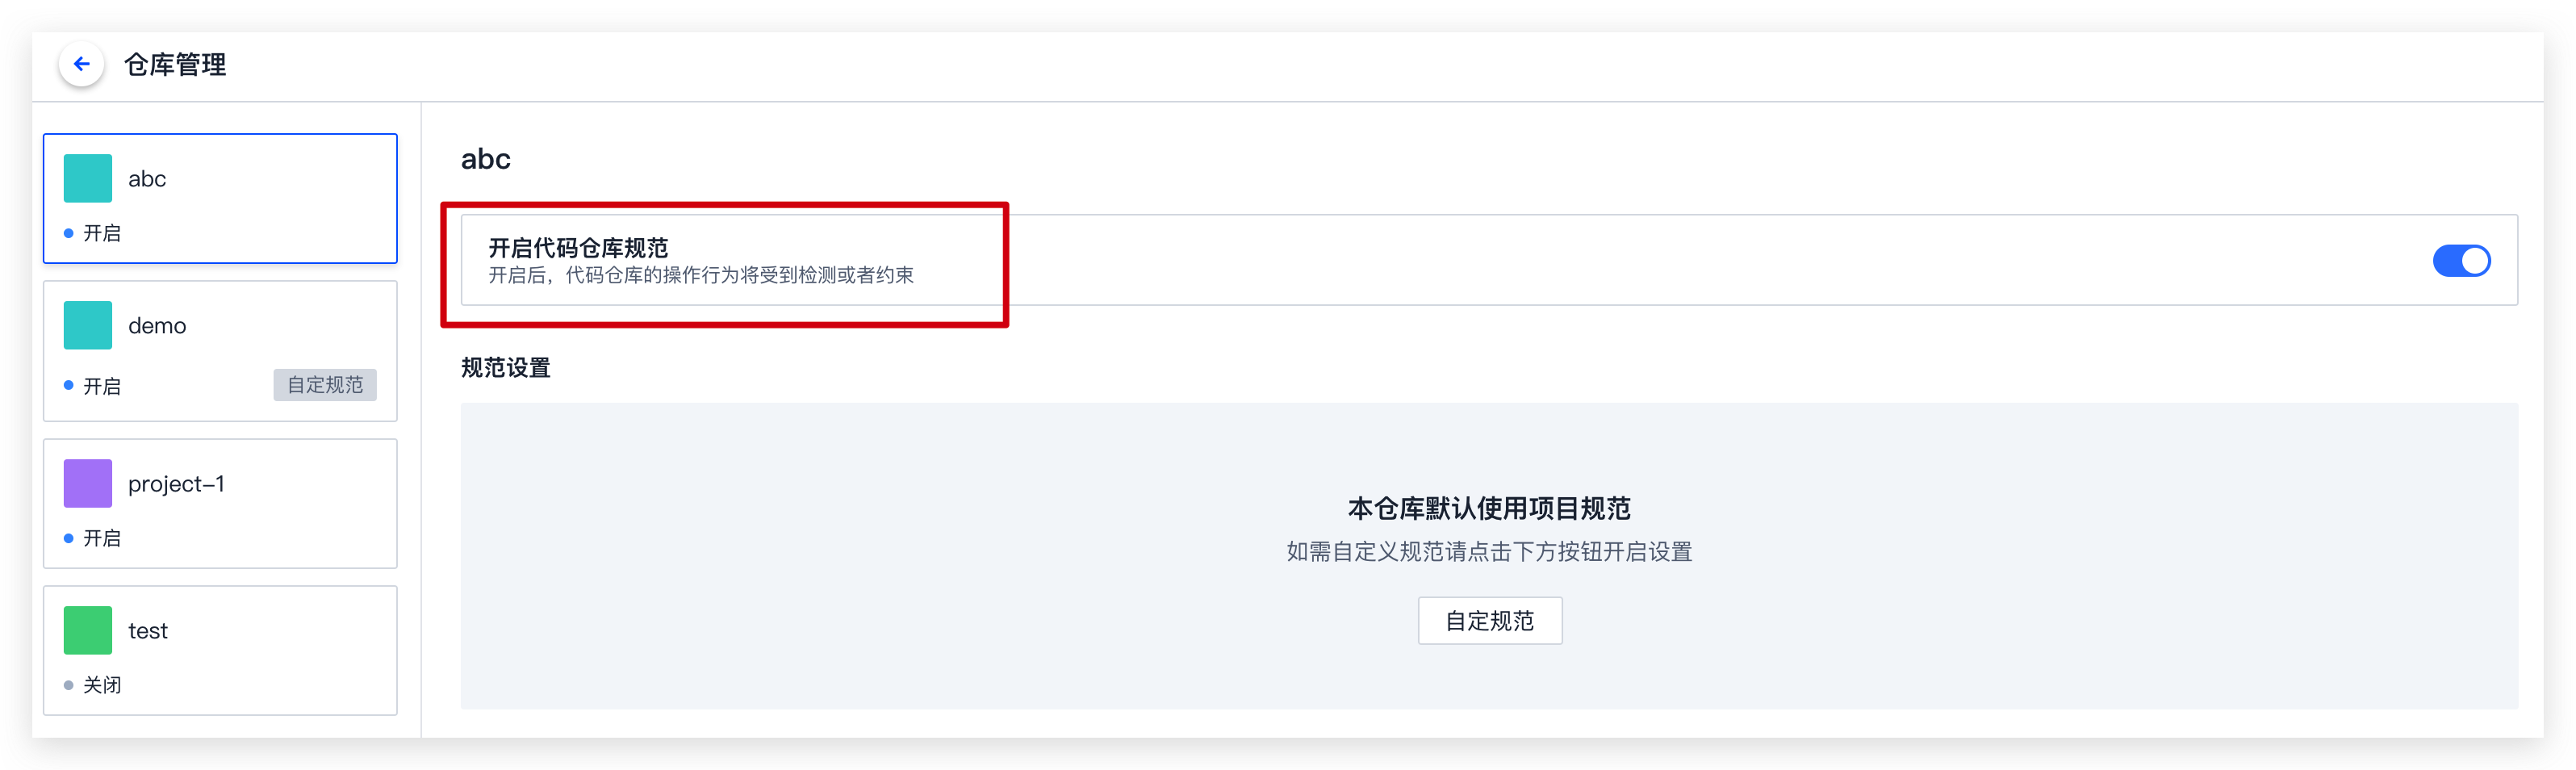Click the teal icon of demo repository
Viewport: 2576px width, 770px height.
coord(88,326)
